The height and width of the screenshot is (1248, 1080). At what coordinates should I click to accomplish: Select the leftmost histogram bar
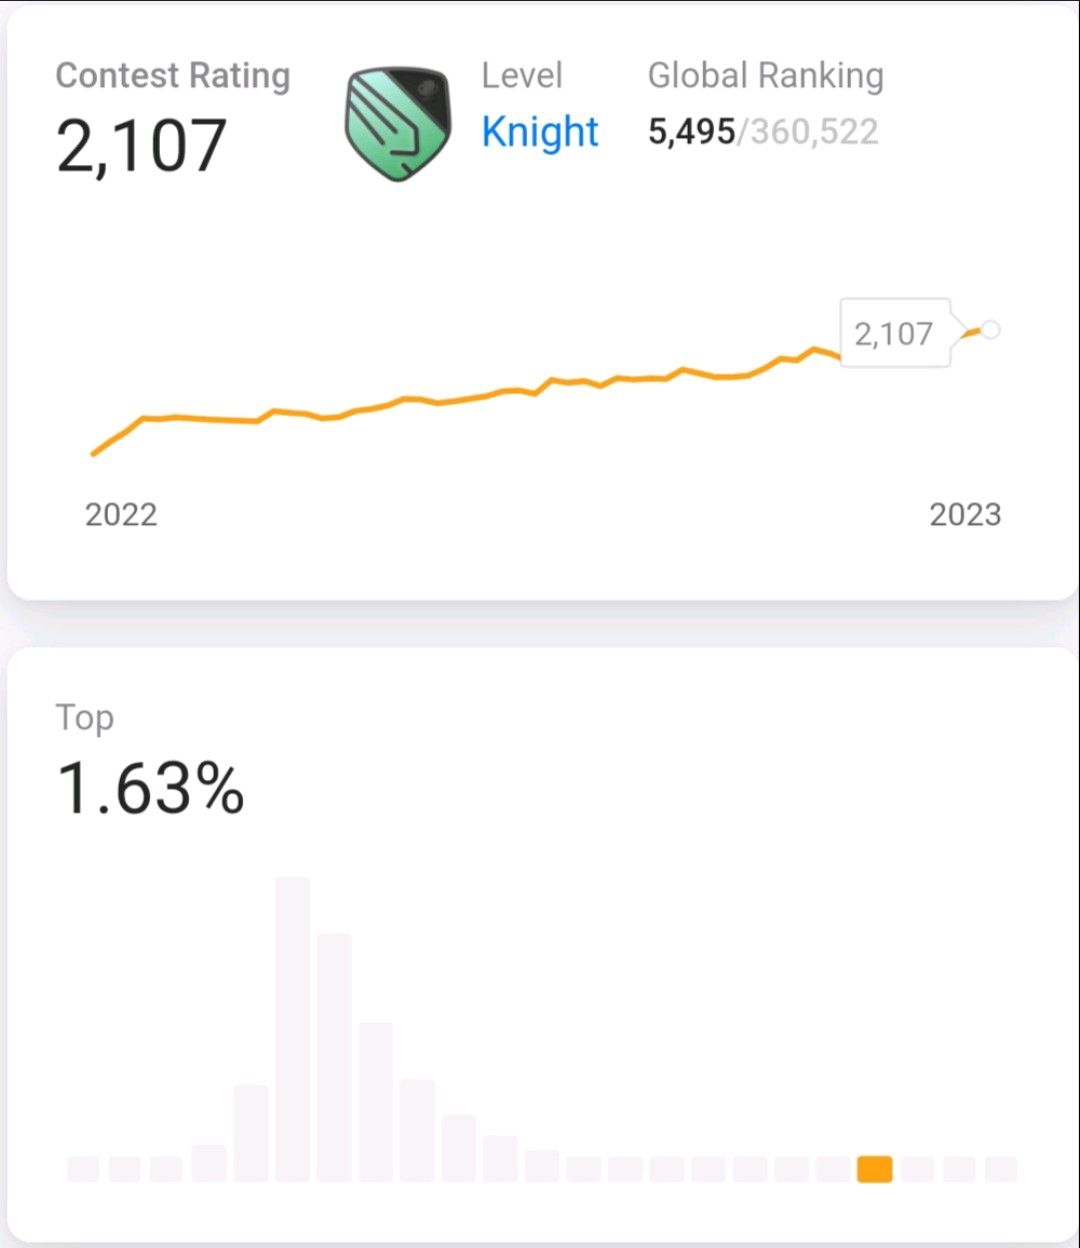84,1169
